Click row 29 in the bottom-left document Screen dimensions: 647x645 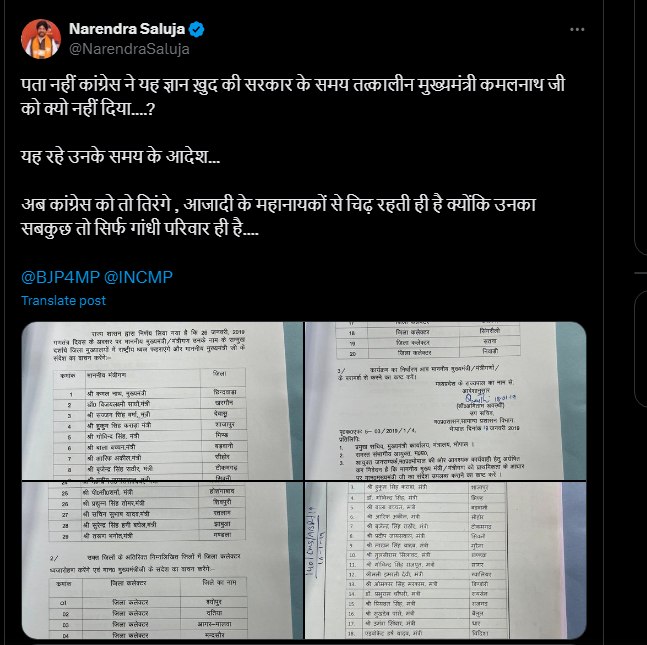pos(147,536)
